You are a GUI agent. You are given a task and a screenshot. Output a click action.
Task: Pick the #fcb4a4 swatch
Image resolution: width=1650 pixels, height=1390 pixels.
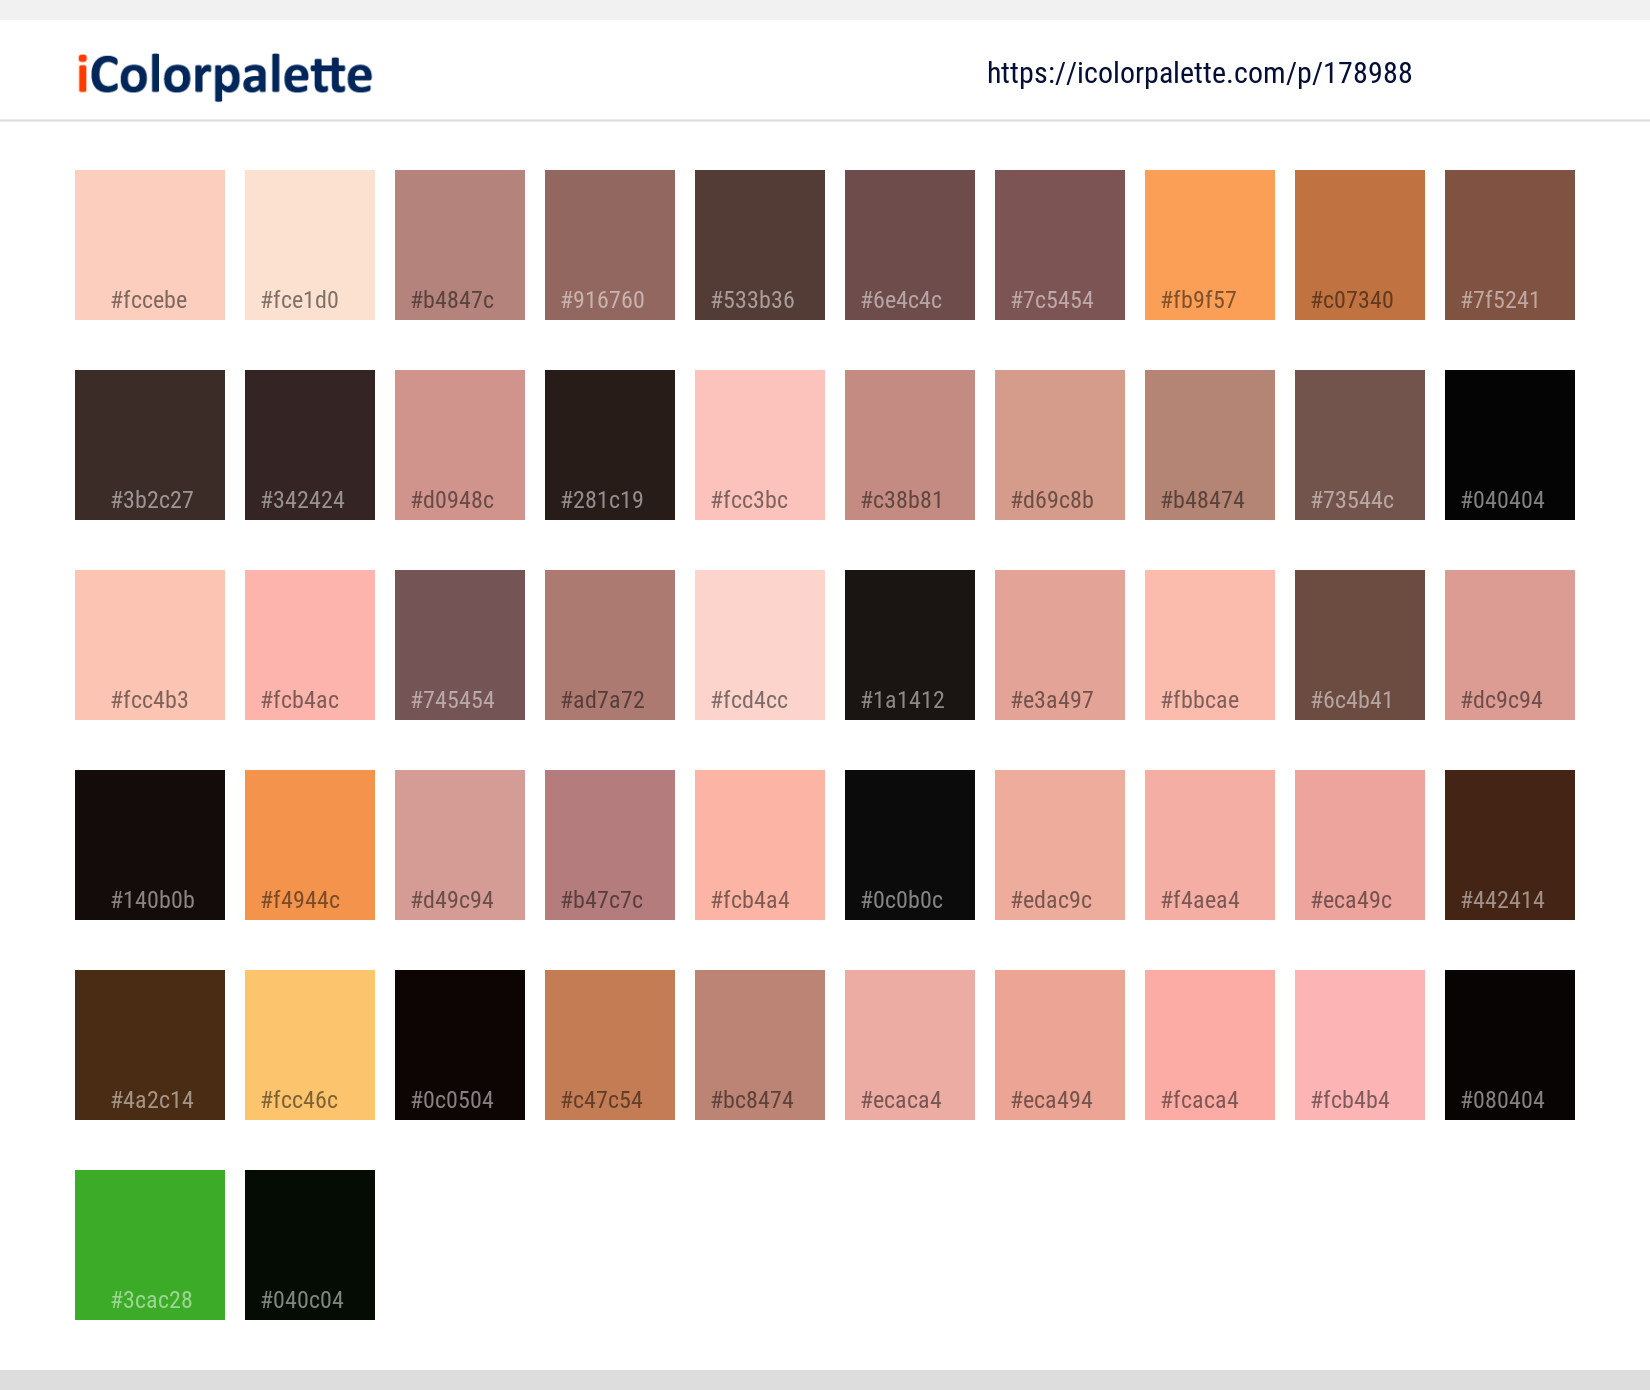pos(760,845)
